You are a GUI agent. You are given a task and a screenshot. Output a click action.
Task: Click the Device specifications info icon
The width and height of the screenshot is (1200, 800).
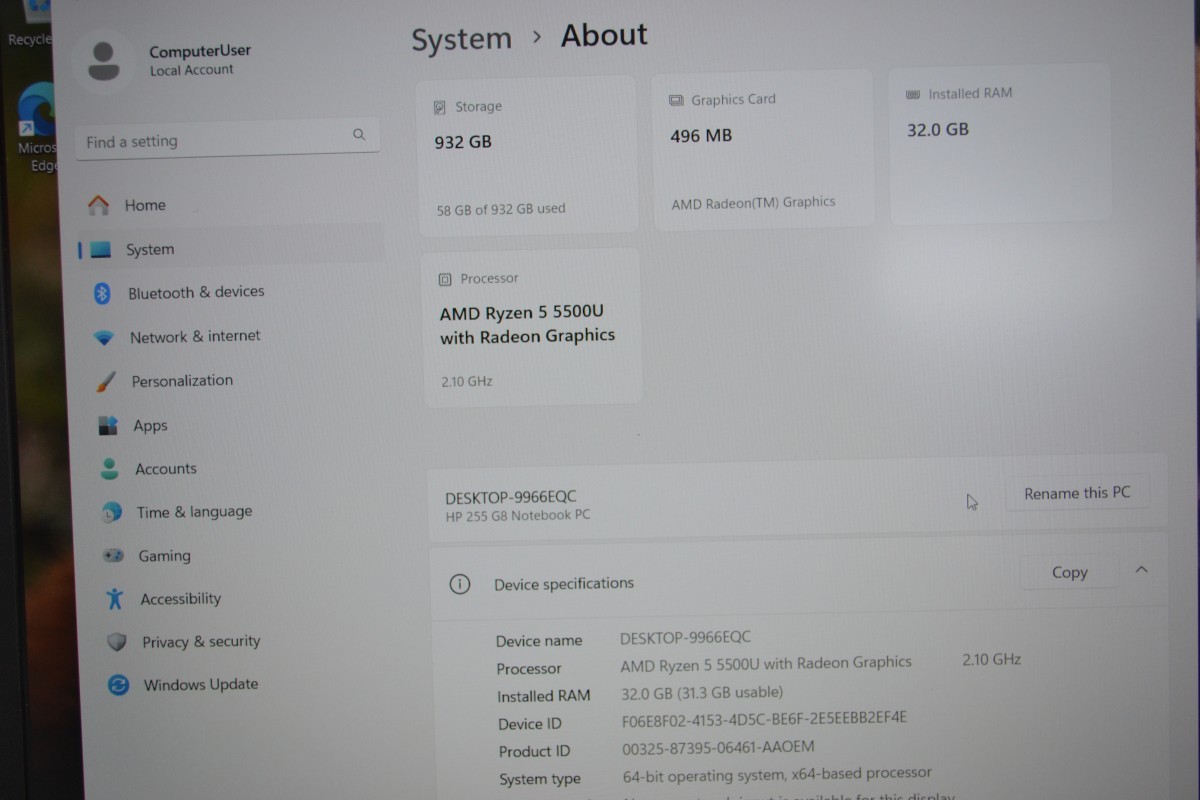(459, 585)
